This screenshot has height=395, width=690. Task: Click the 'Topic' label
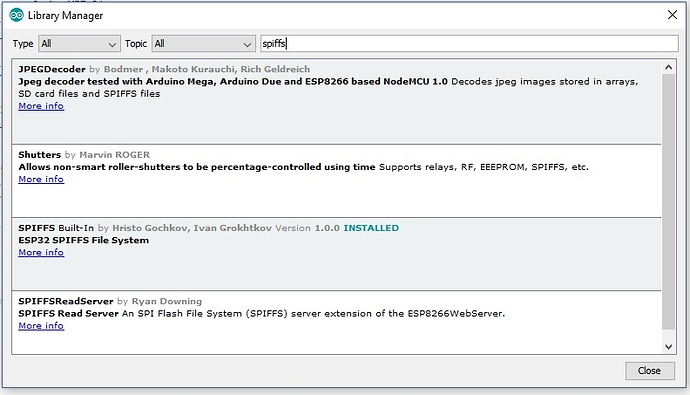pyautogui.click(x=136, y=44)
